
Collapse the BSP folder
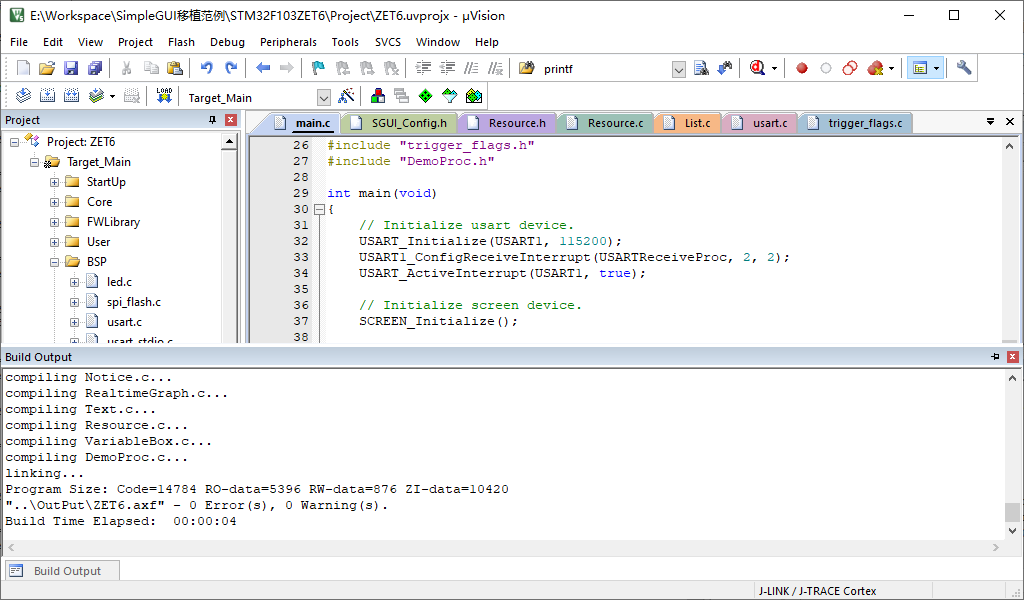54,262
